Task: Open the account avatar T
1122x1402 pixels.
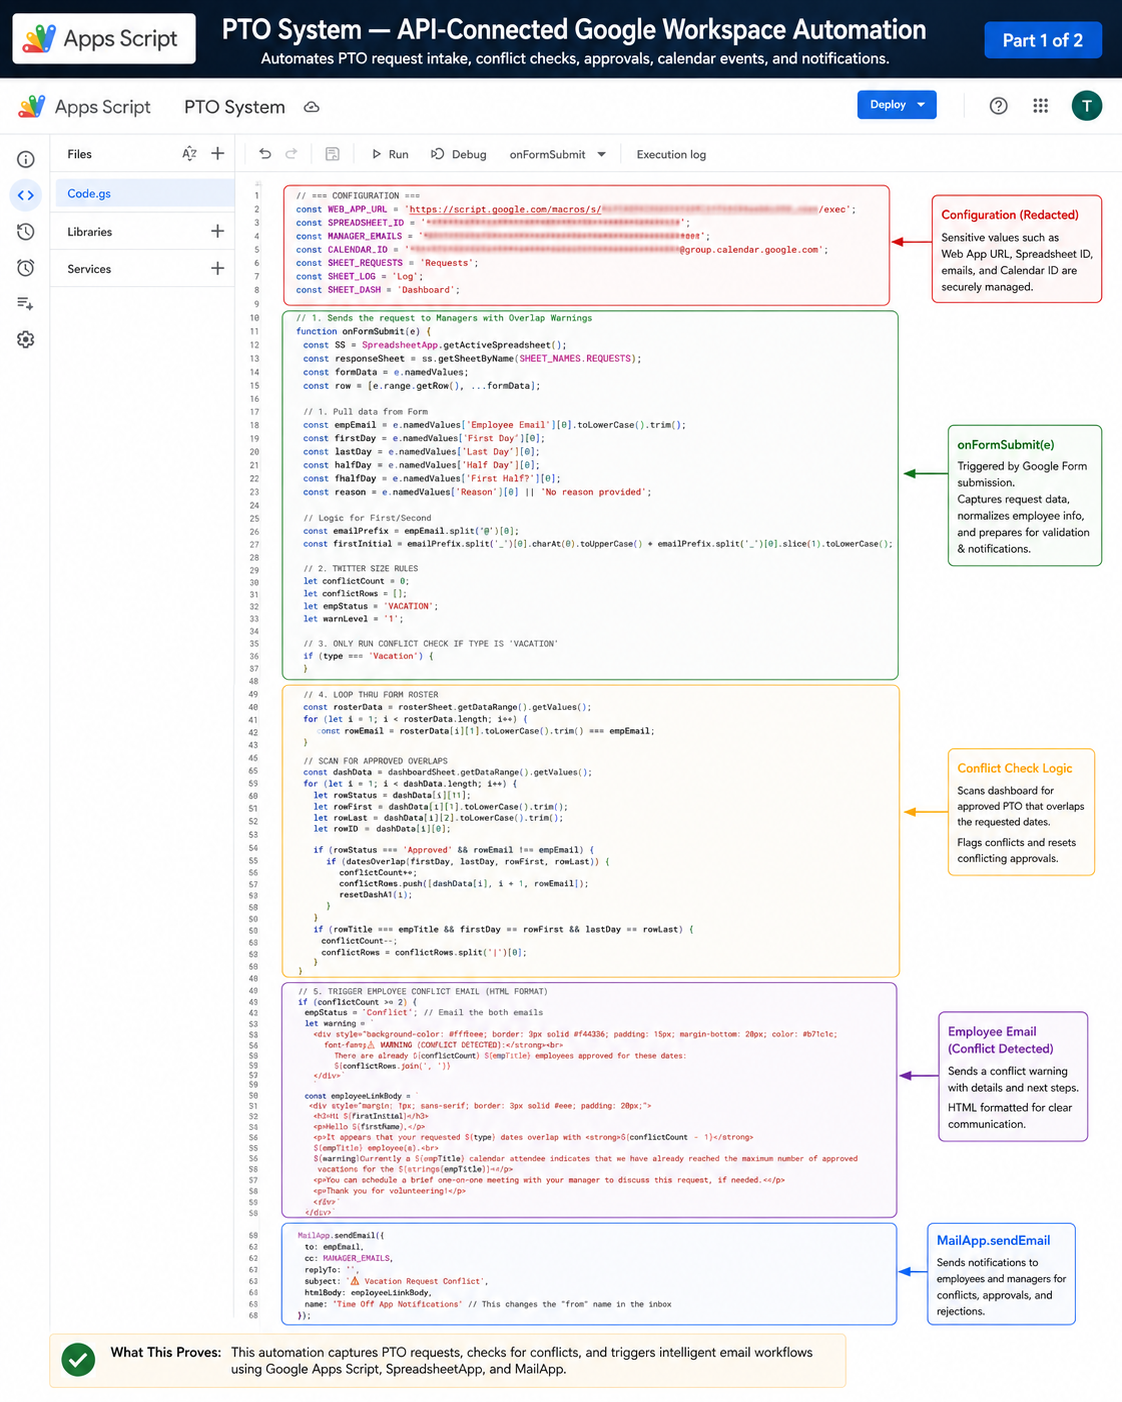Action: (1087, 105)
